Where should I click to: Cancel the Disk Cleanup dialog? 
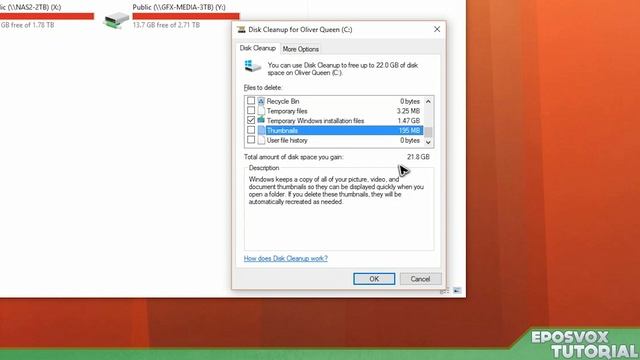(x=420, y=279)
